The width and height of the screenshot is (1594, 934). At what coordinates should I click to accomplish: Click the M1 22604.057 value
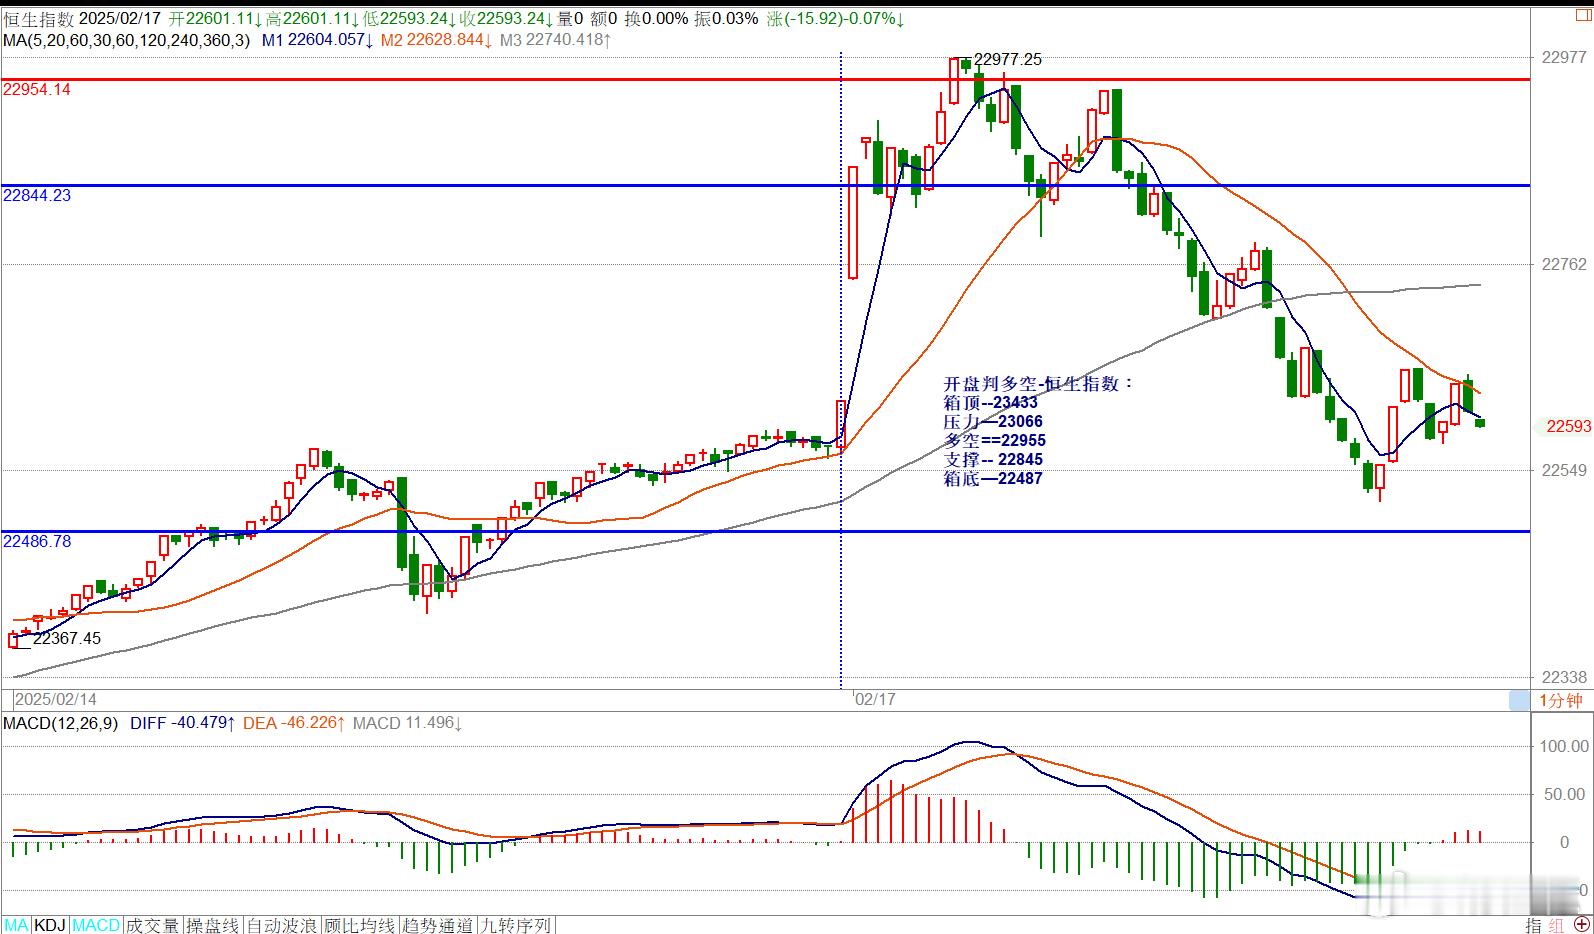317,40
